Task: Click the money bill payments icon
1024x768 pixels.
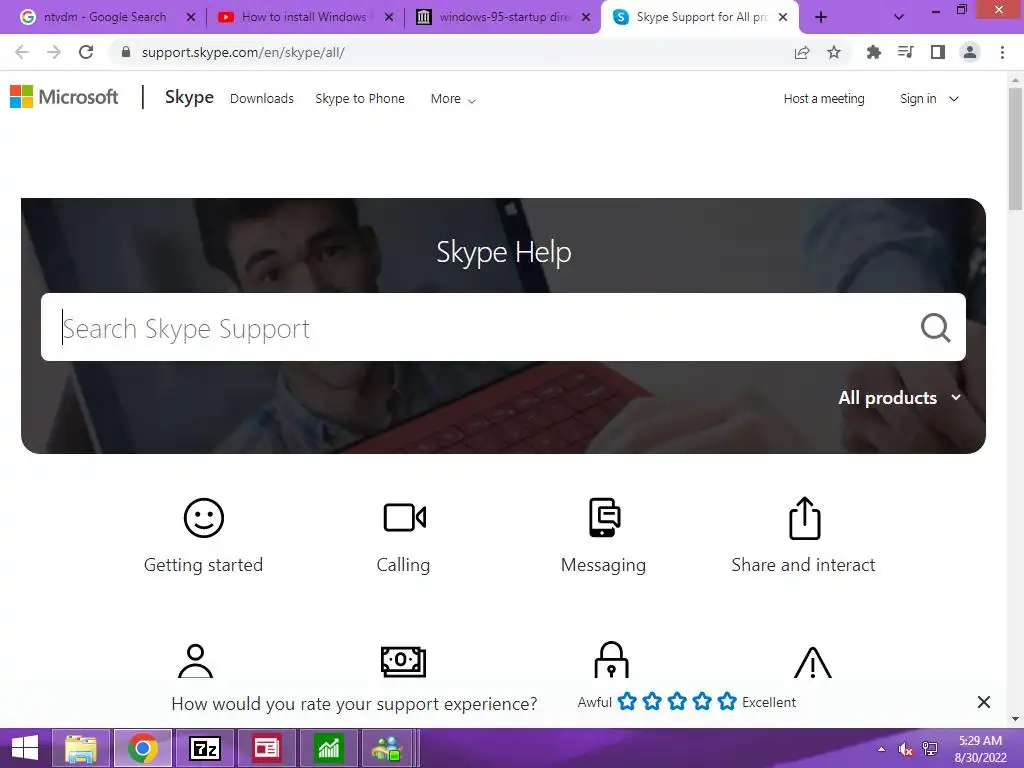Action: [404, 662]
